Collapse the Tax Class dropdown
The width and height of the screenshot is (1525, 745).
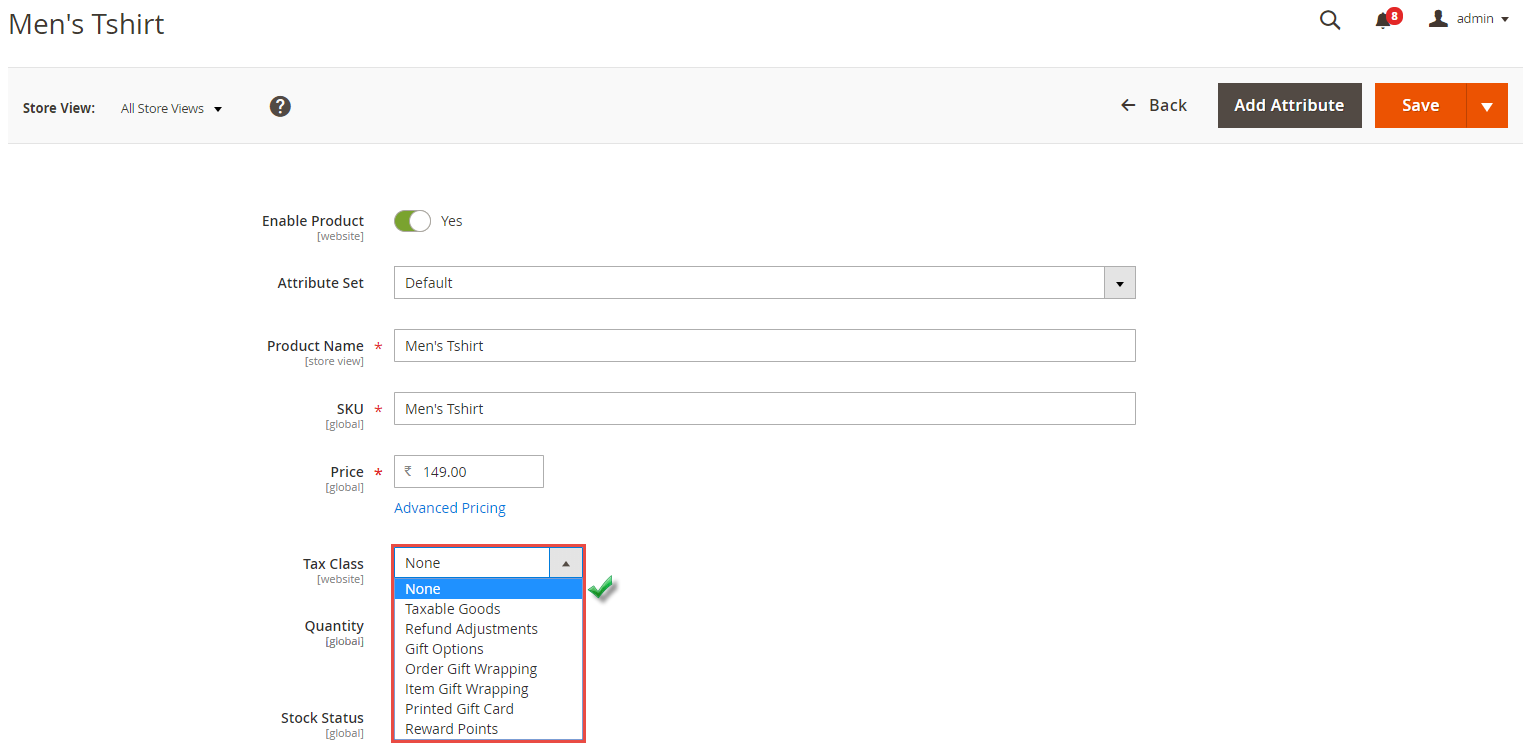click(566, 562)
